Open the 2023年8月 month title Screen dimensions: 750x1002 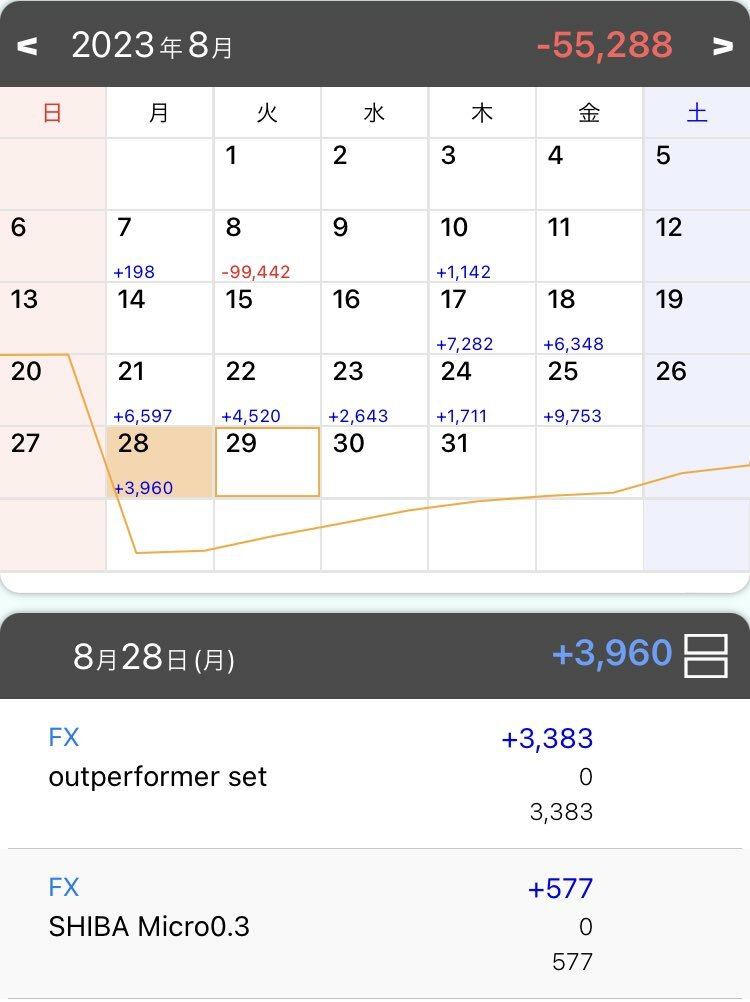[152, 46]
